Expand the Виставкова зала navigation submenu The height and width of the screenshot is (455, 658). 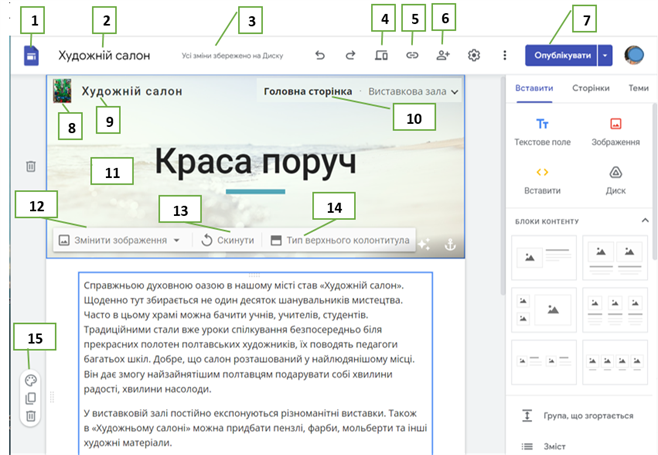tap(455, 92)
